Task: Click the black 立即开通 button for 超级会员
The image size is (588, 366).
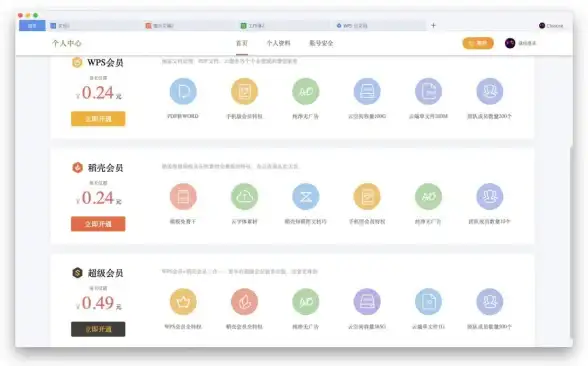Action: pos(98,329)
